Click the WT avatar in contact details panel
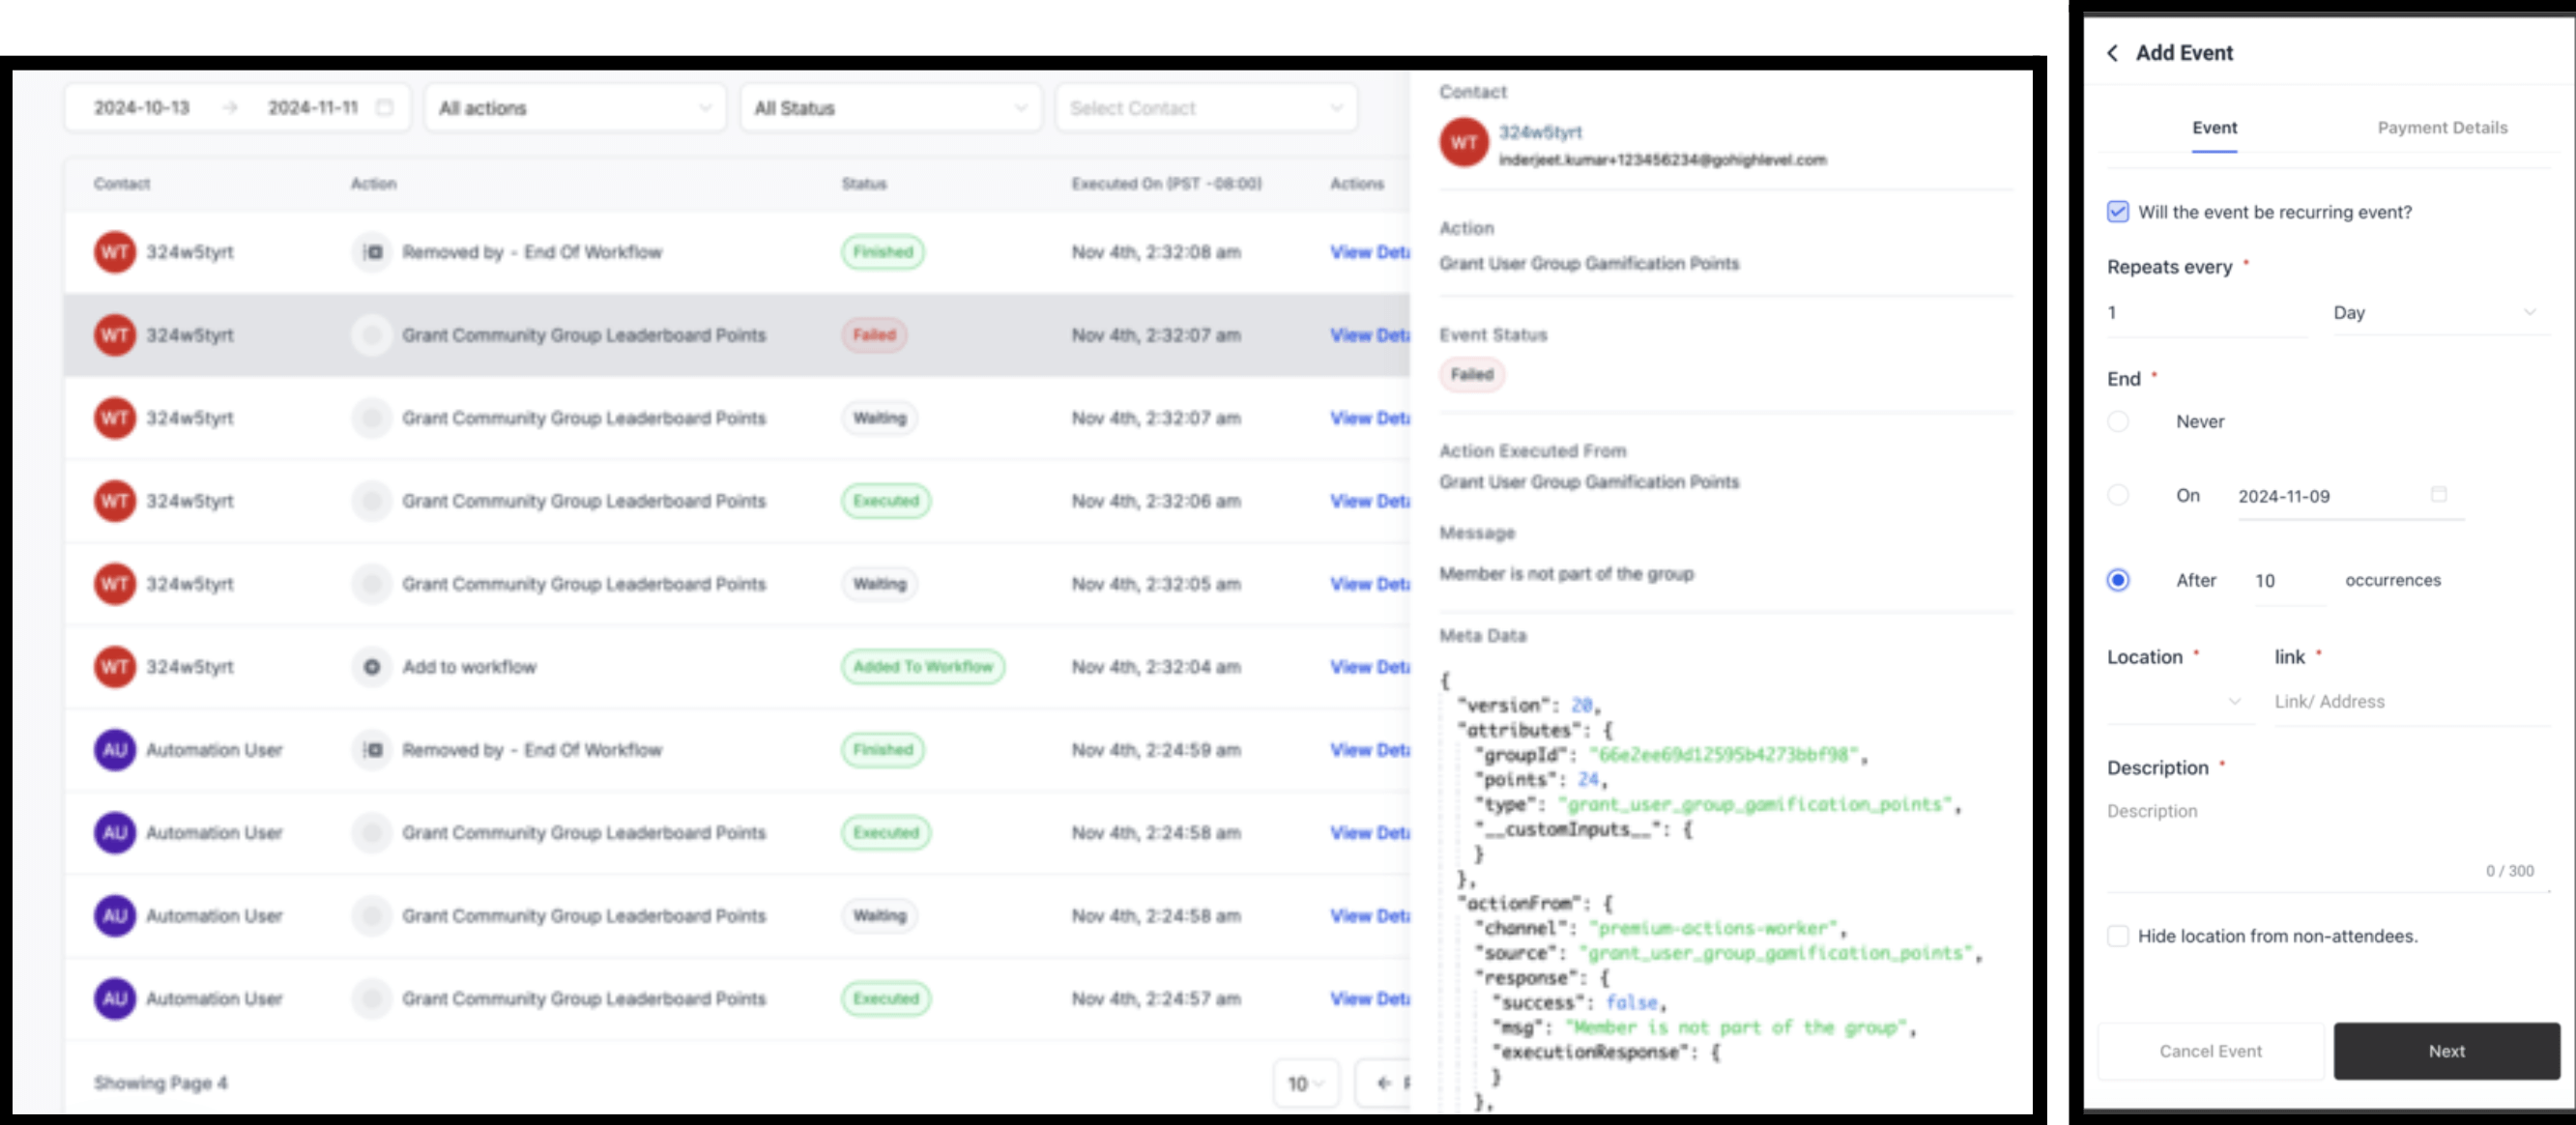2576x1125 pixels. click(1464, 143)
